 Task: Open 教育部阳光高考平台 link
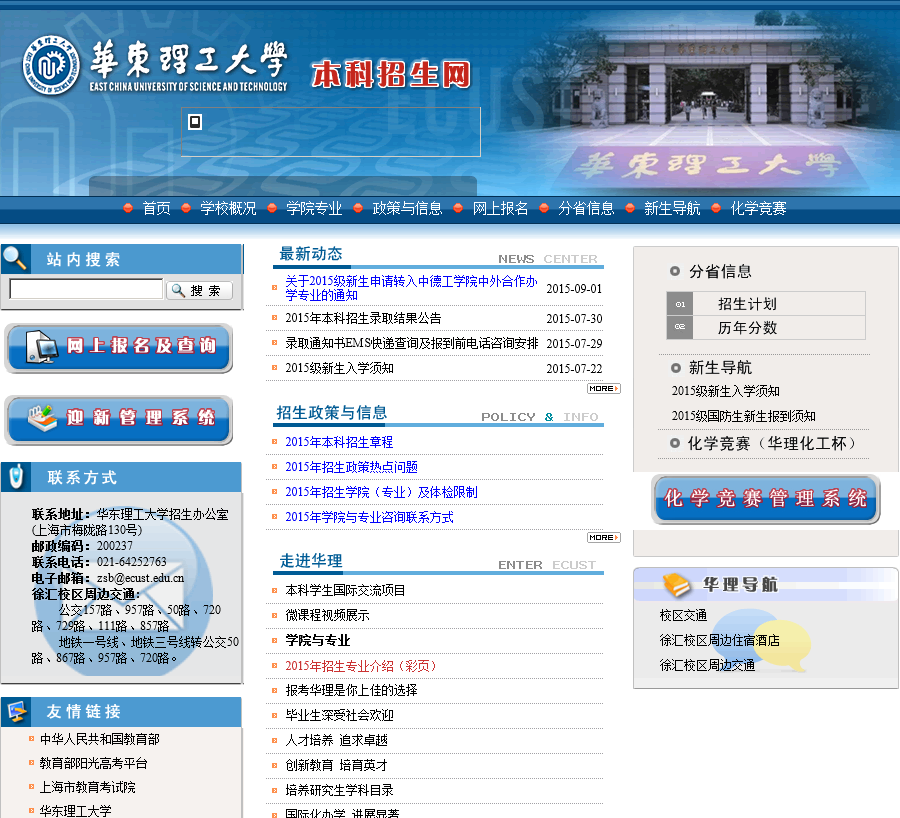(x=94, y=763)
